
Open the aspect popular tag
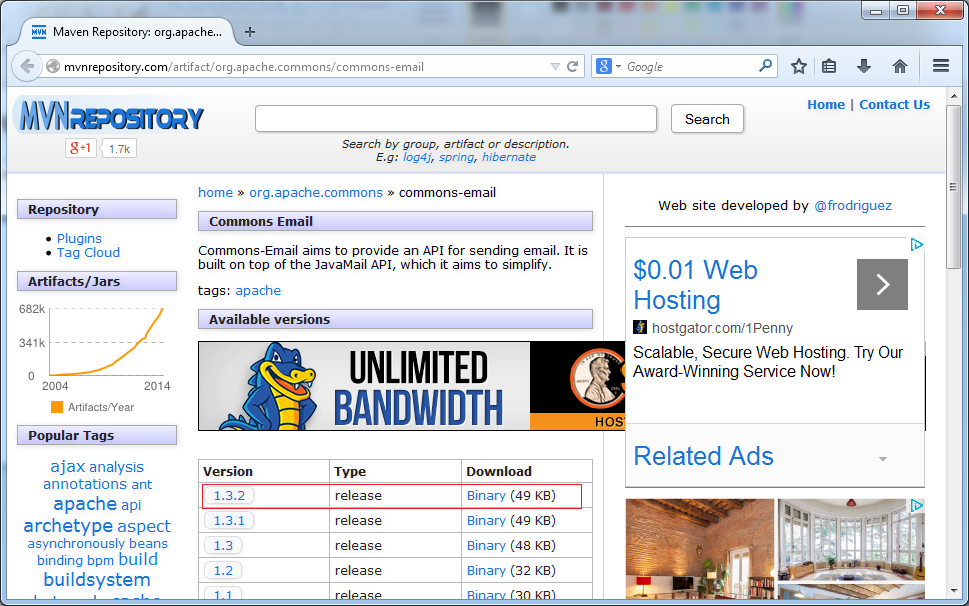pyautogui.click(x=143, y=526)
